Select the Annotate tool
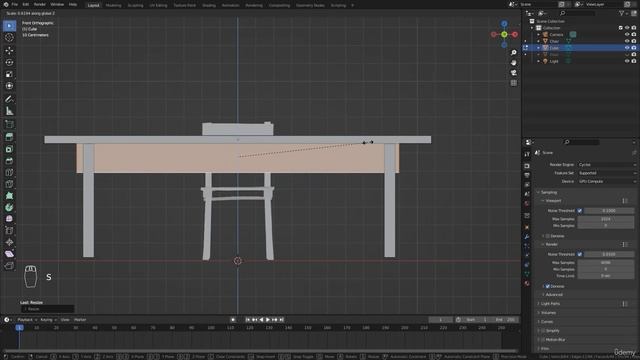The width and height of the screenshot is (640, 360). coord(9,99)
